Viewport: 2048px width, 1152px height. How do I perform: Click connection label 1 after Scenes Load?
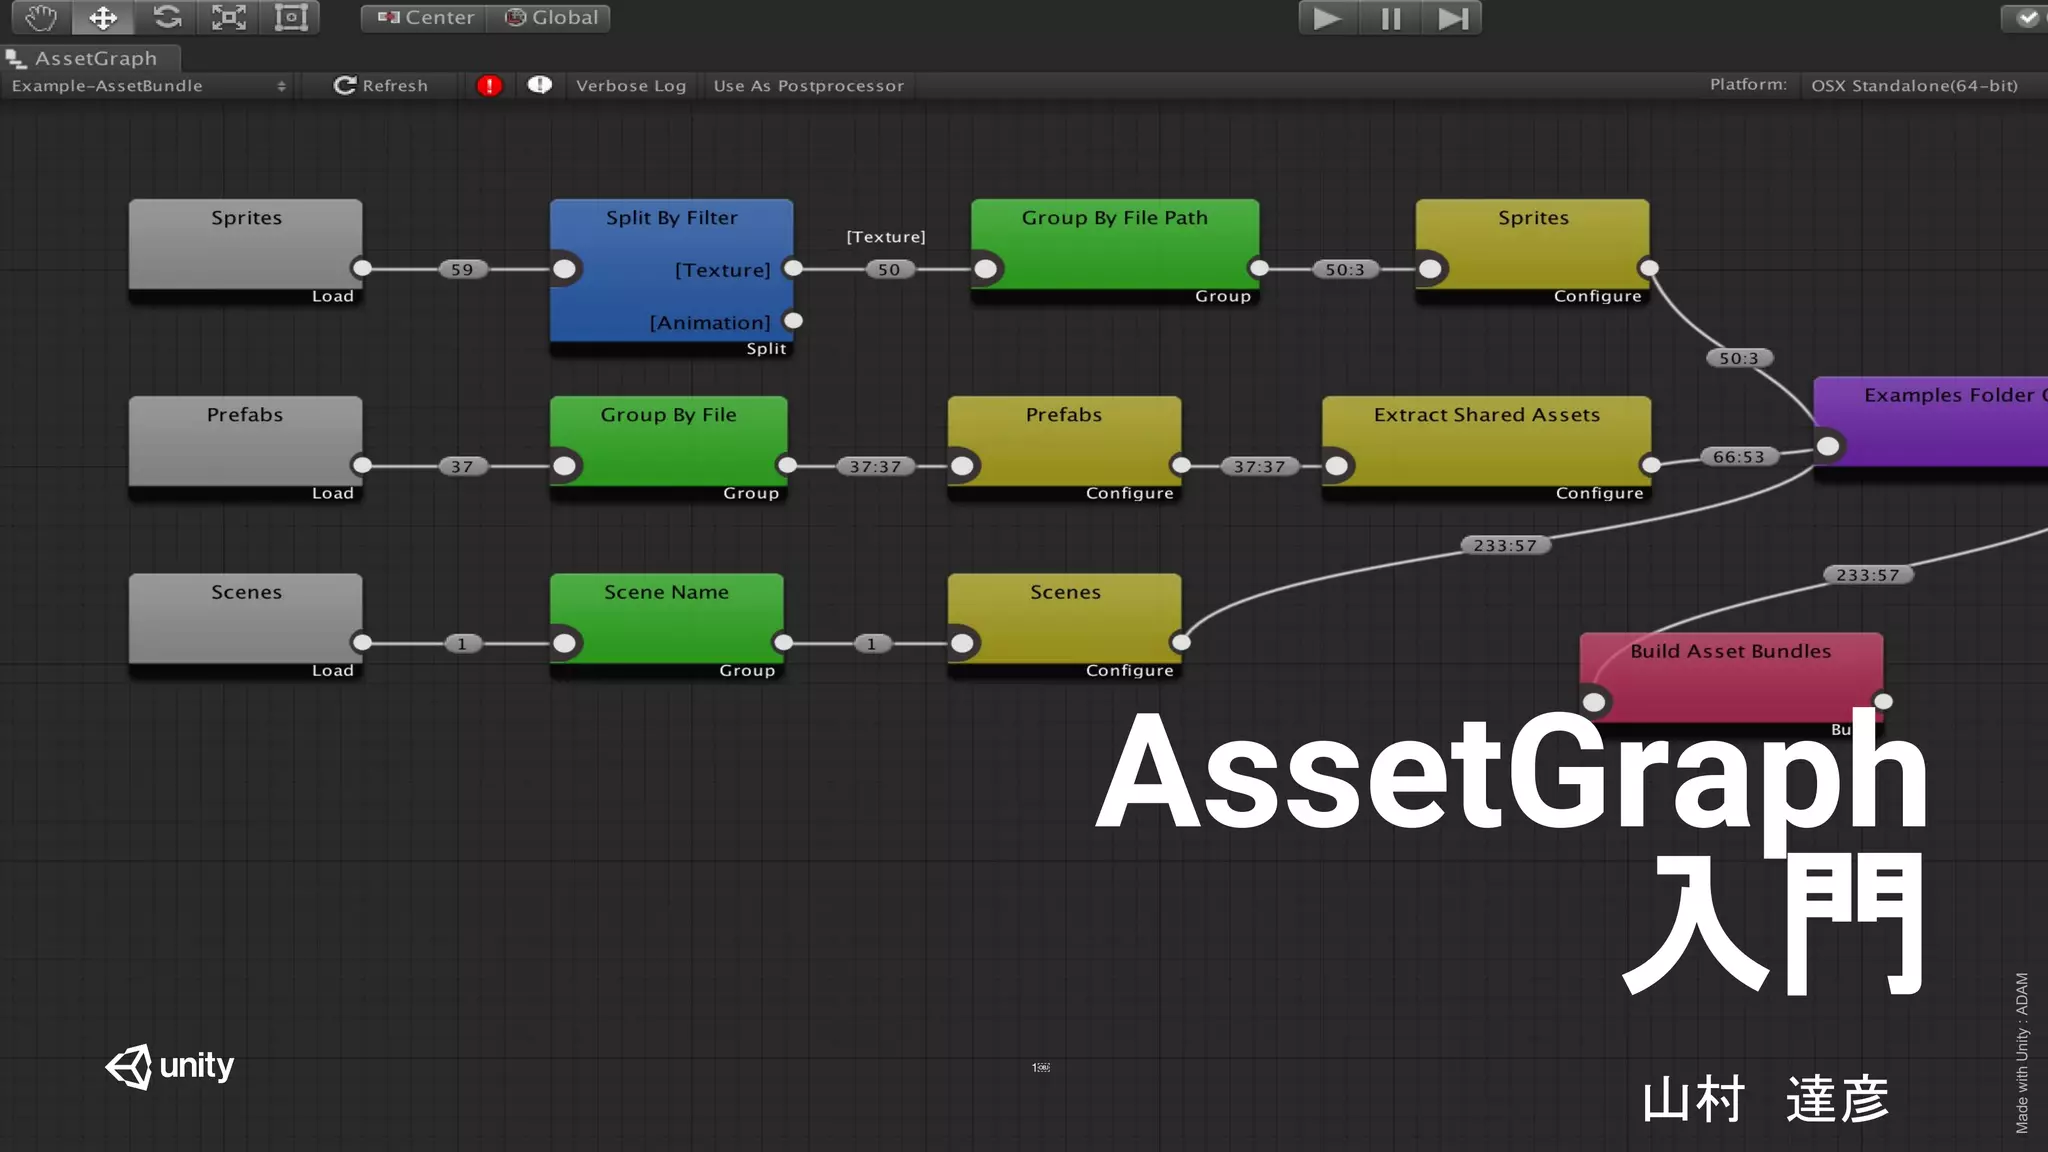coord(462,644)
